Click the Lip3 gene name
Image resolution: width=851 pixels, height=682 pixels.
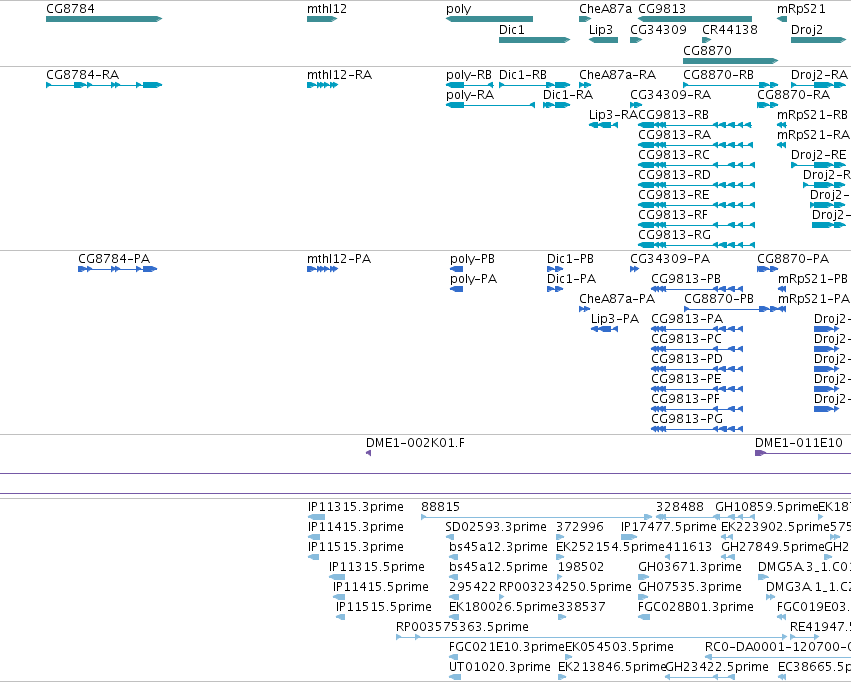tap(601, 29)
